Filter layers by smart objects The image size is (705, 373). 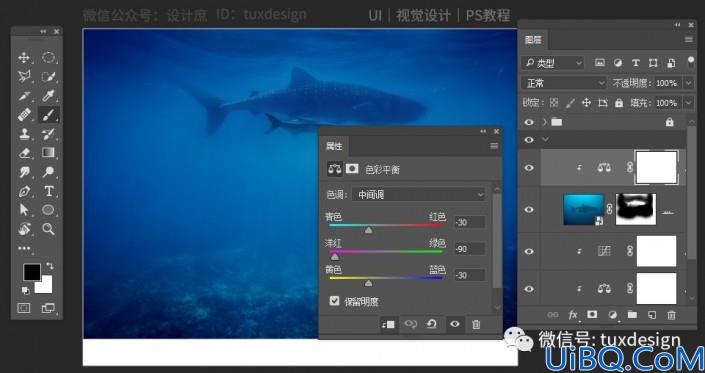click(671, 63)
